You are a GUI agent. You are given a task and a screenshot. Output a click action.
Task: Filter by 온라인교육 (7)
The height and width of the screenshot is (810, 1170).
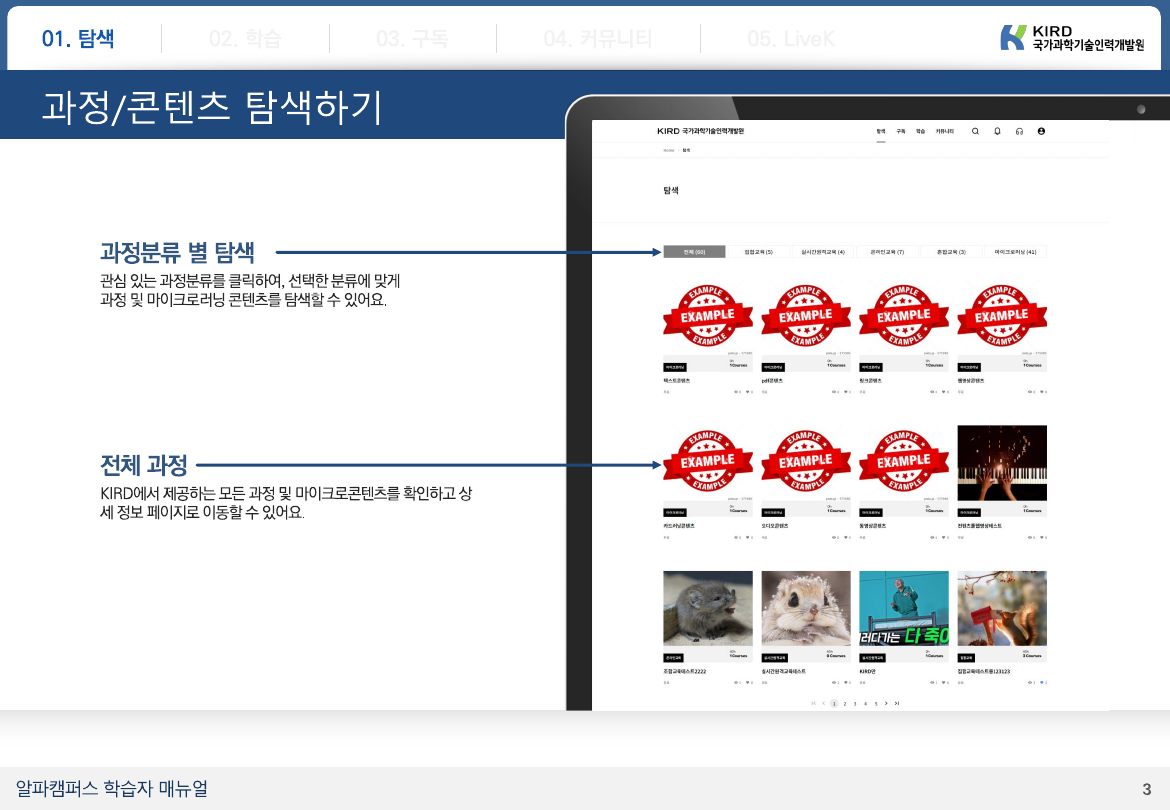click(887, 252)
